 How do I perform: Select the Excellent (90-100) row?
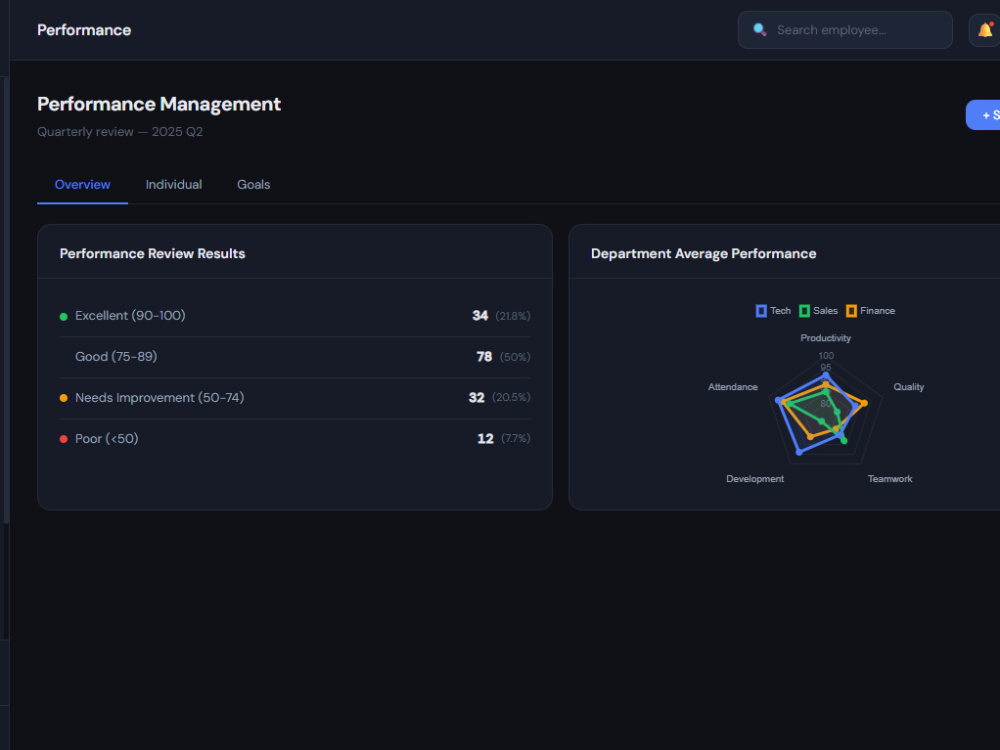pyautogui.click(x=295, y=316)
